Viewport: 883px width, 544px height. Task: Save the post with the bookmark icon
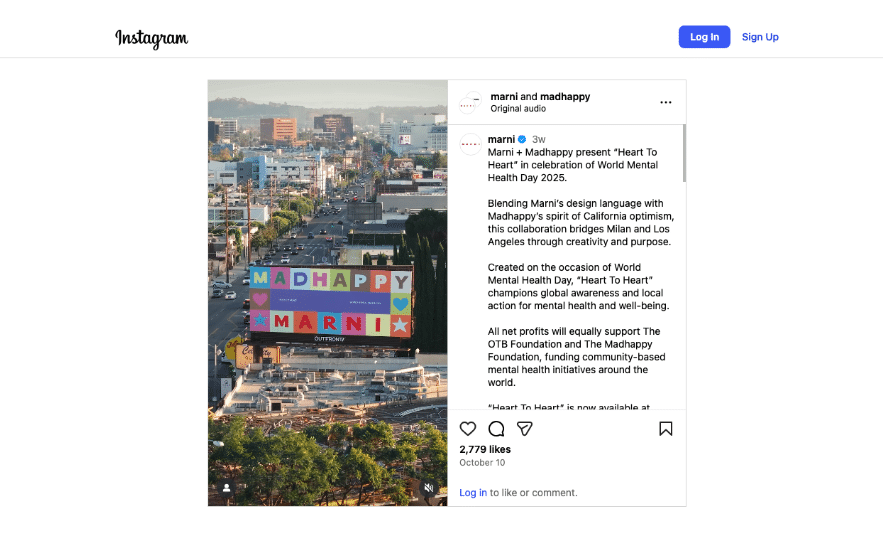tap(665, 429)
